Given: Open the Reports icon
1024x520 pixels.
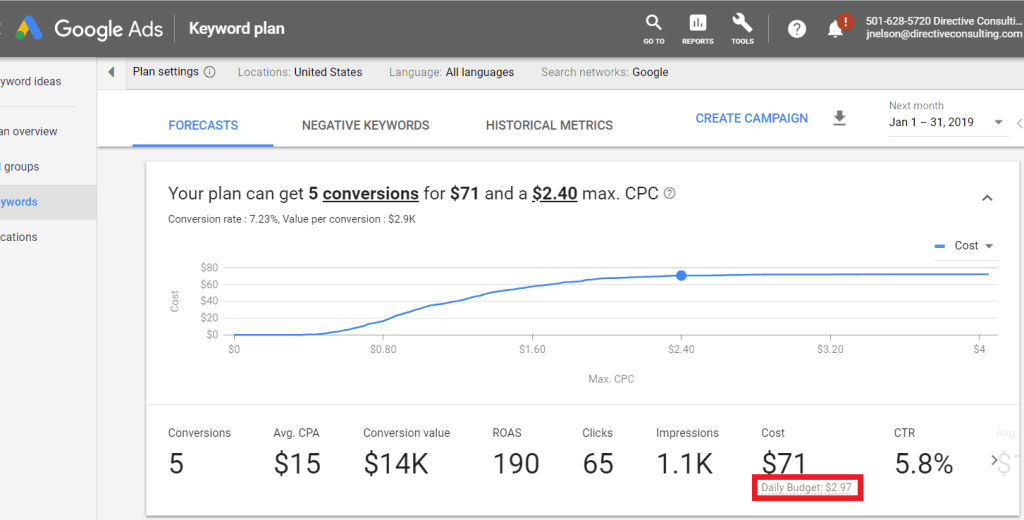Looking at the screenshot, I should click(697, 29).
